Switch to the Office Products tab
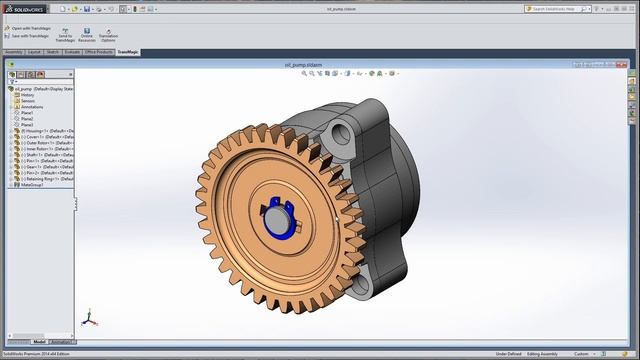 (98, 52)
